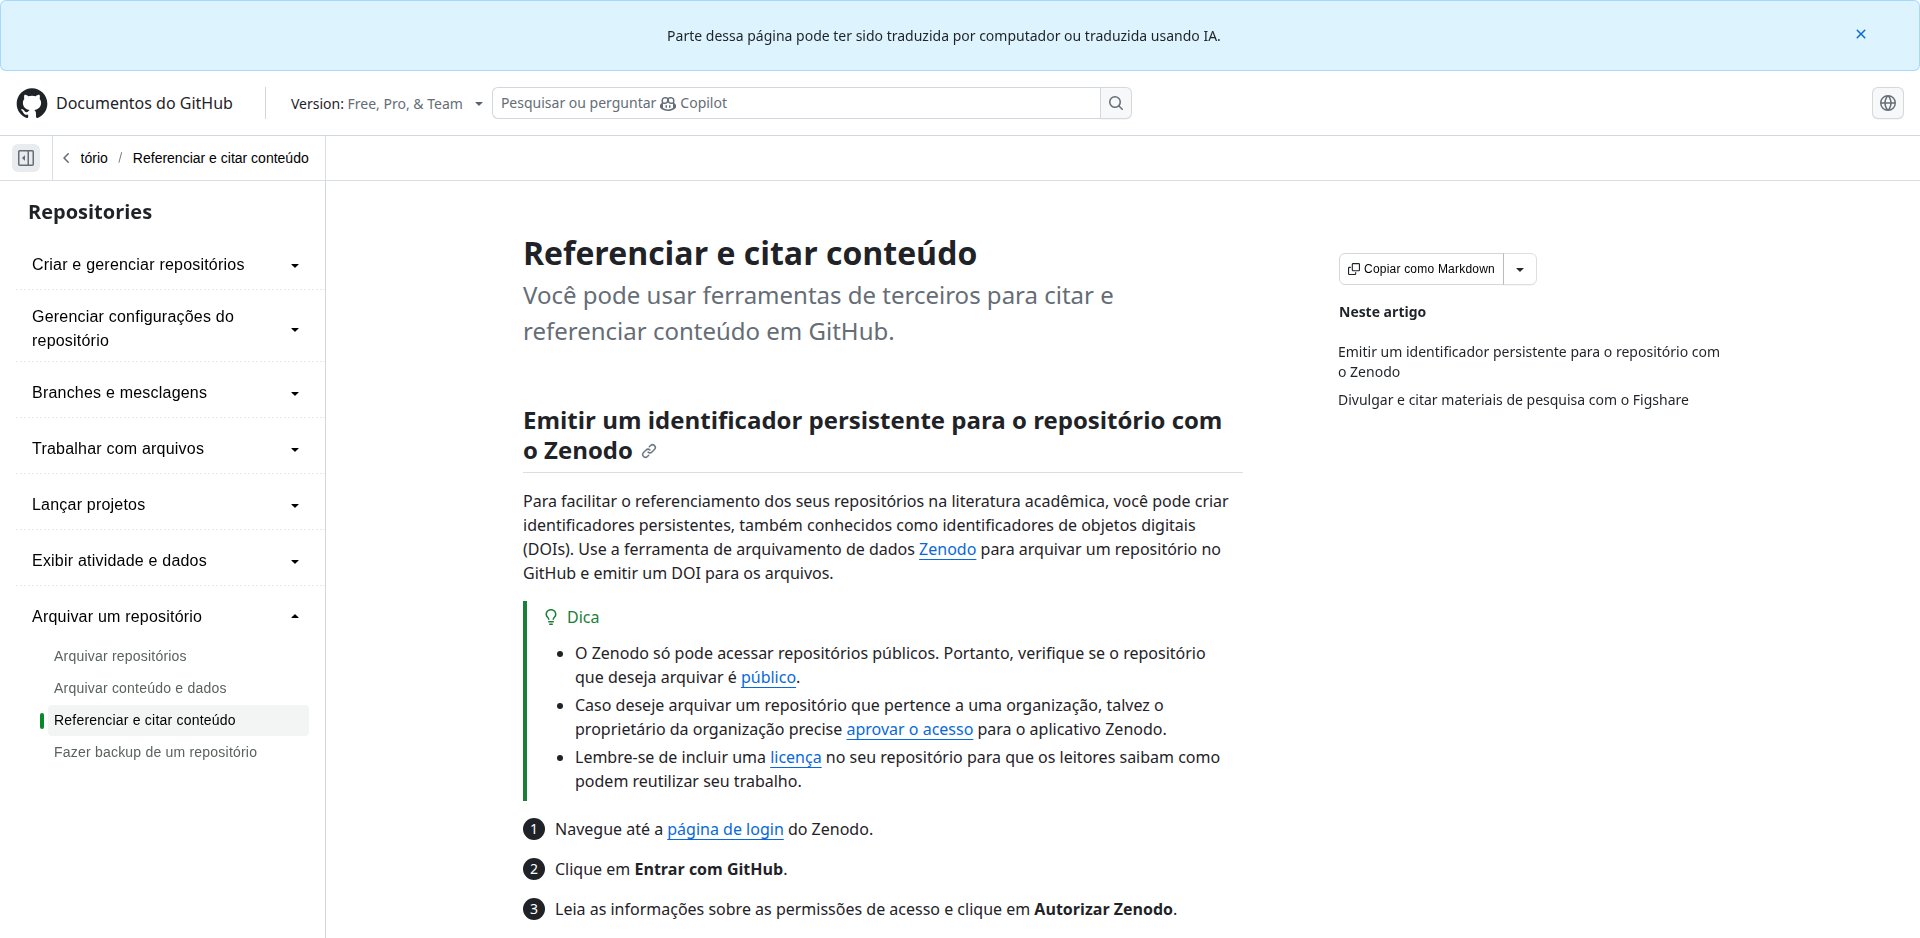Open the language globe selector
1920x938 pixels.
[x=1888, y=103]
